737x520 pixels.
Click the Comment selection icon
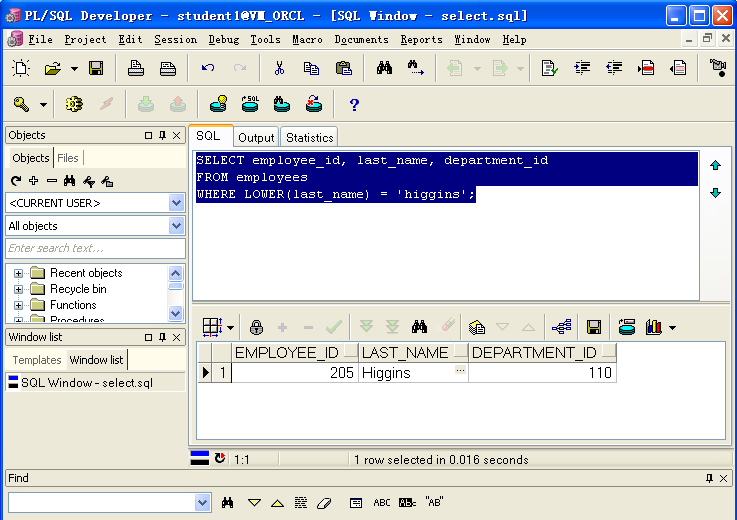tap(646, 68)
